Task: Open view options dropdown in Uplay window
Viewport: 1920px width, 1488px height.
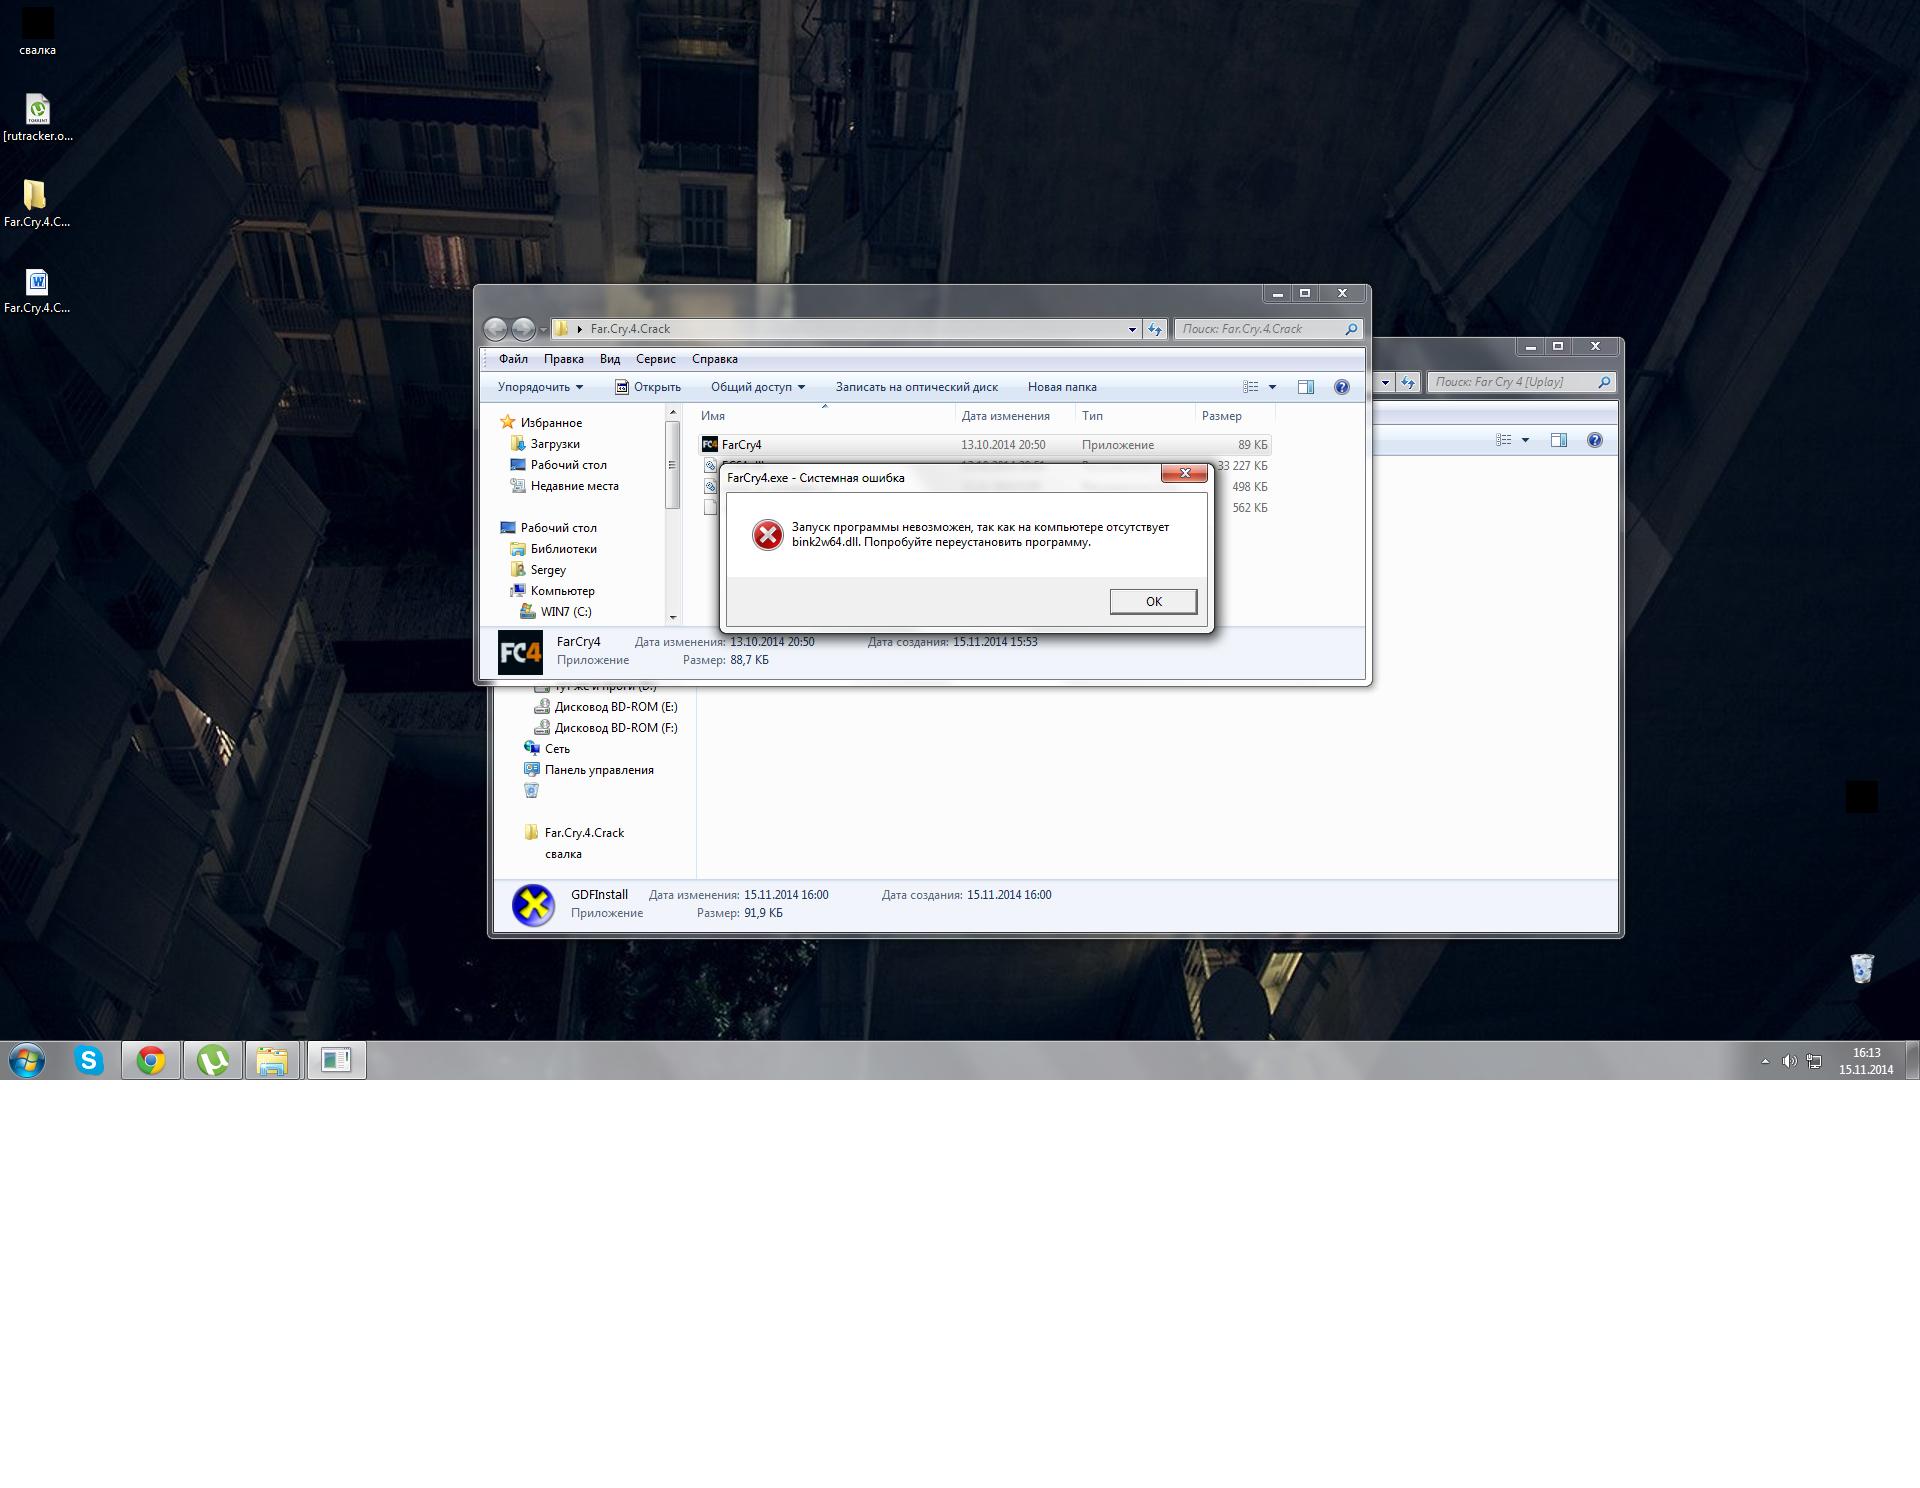Action: (x=1525, y=440)
